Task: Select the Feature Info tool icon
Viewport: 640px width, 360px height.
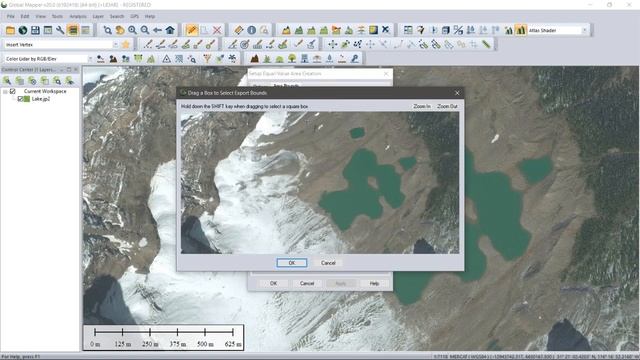Action: pyautogui.click(x=251, y=30)
